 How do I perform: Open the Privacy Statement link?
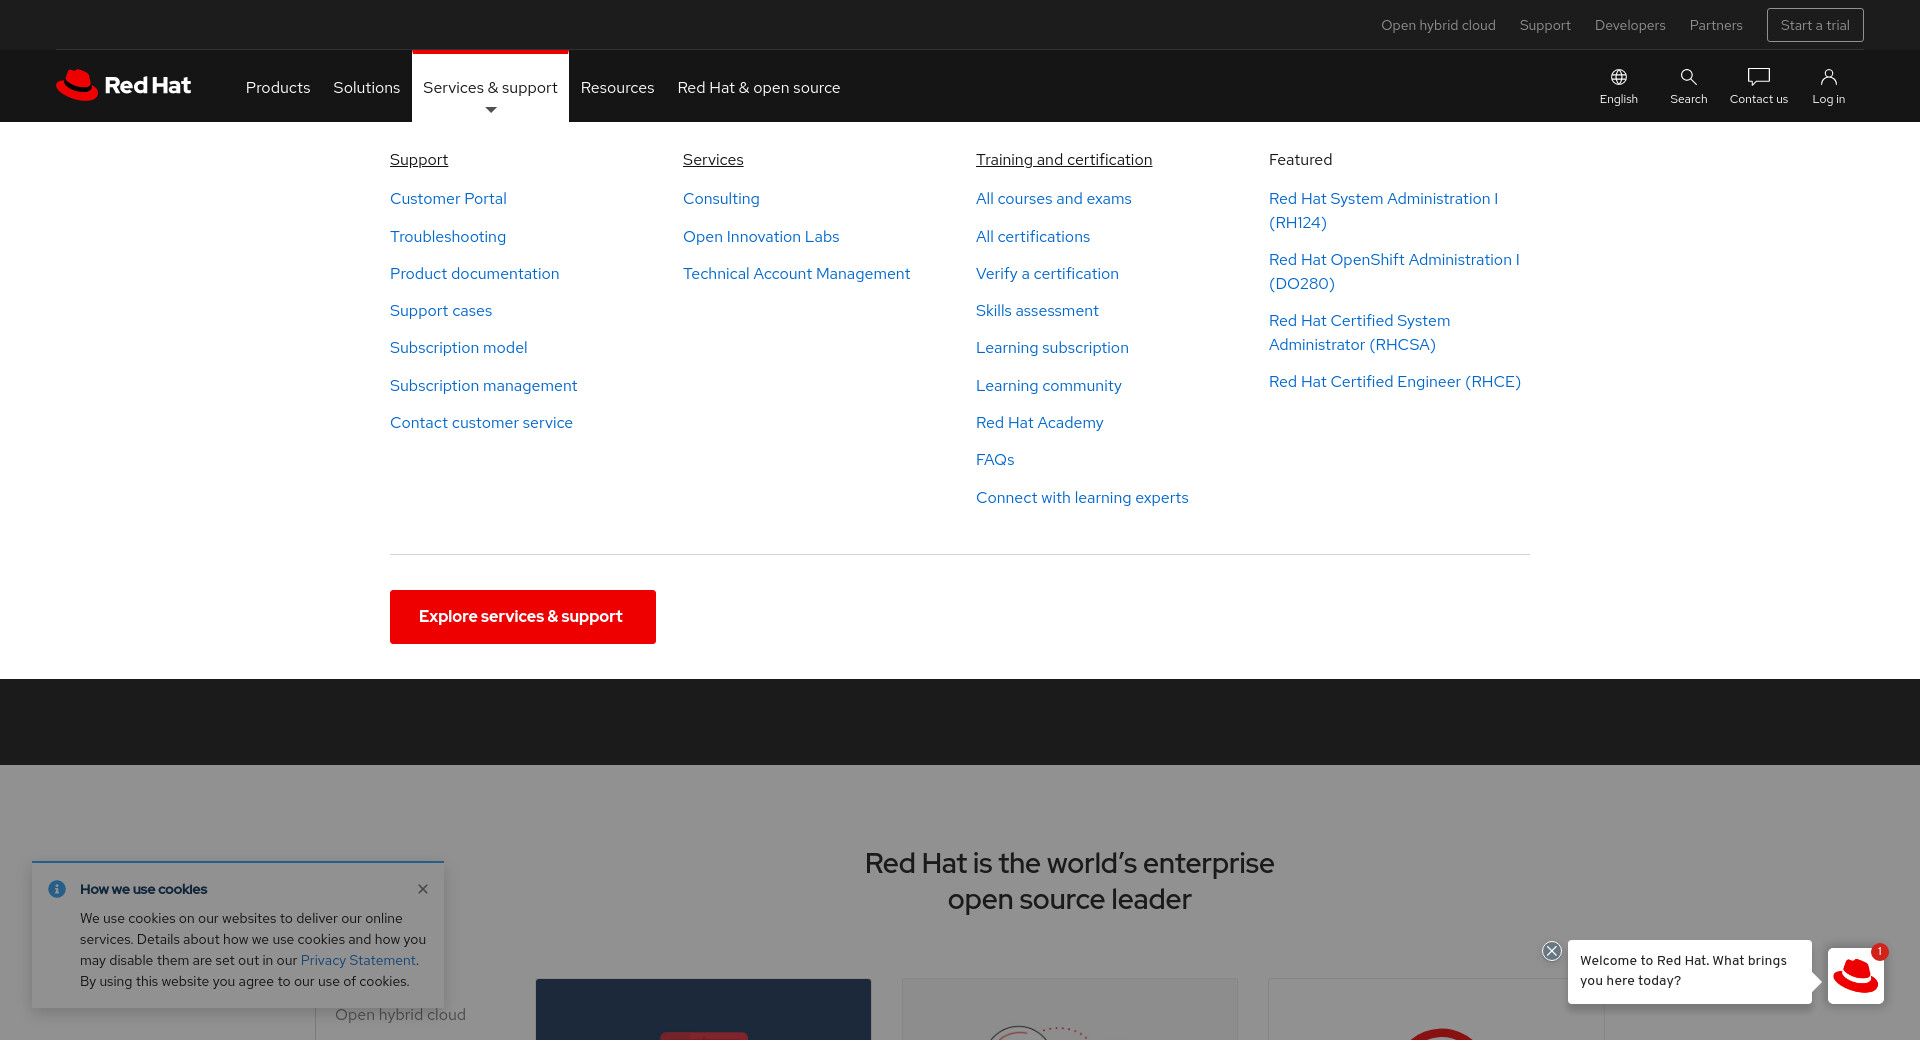(358, 961)
